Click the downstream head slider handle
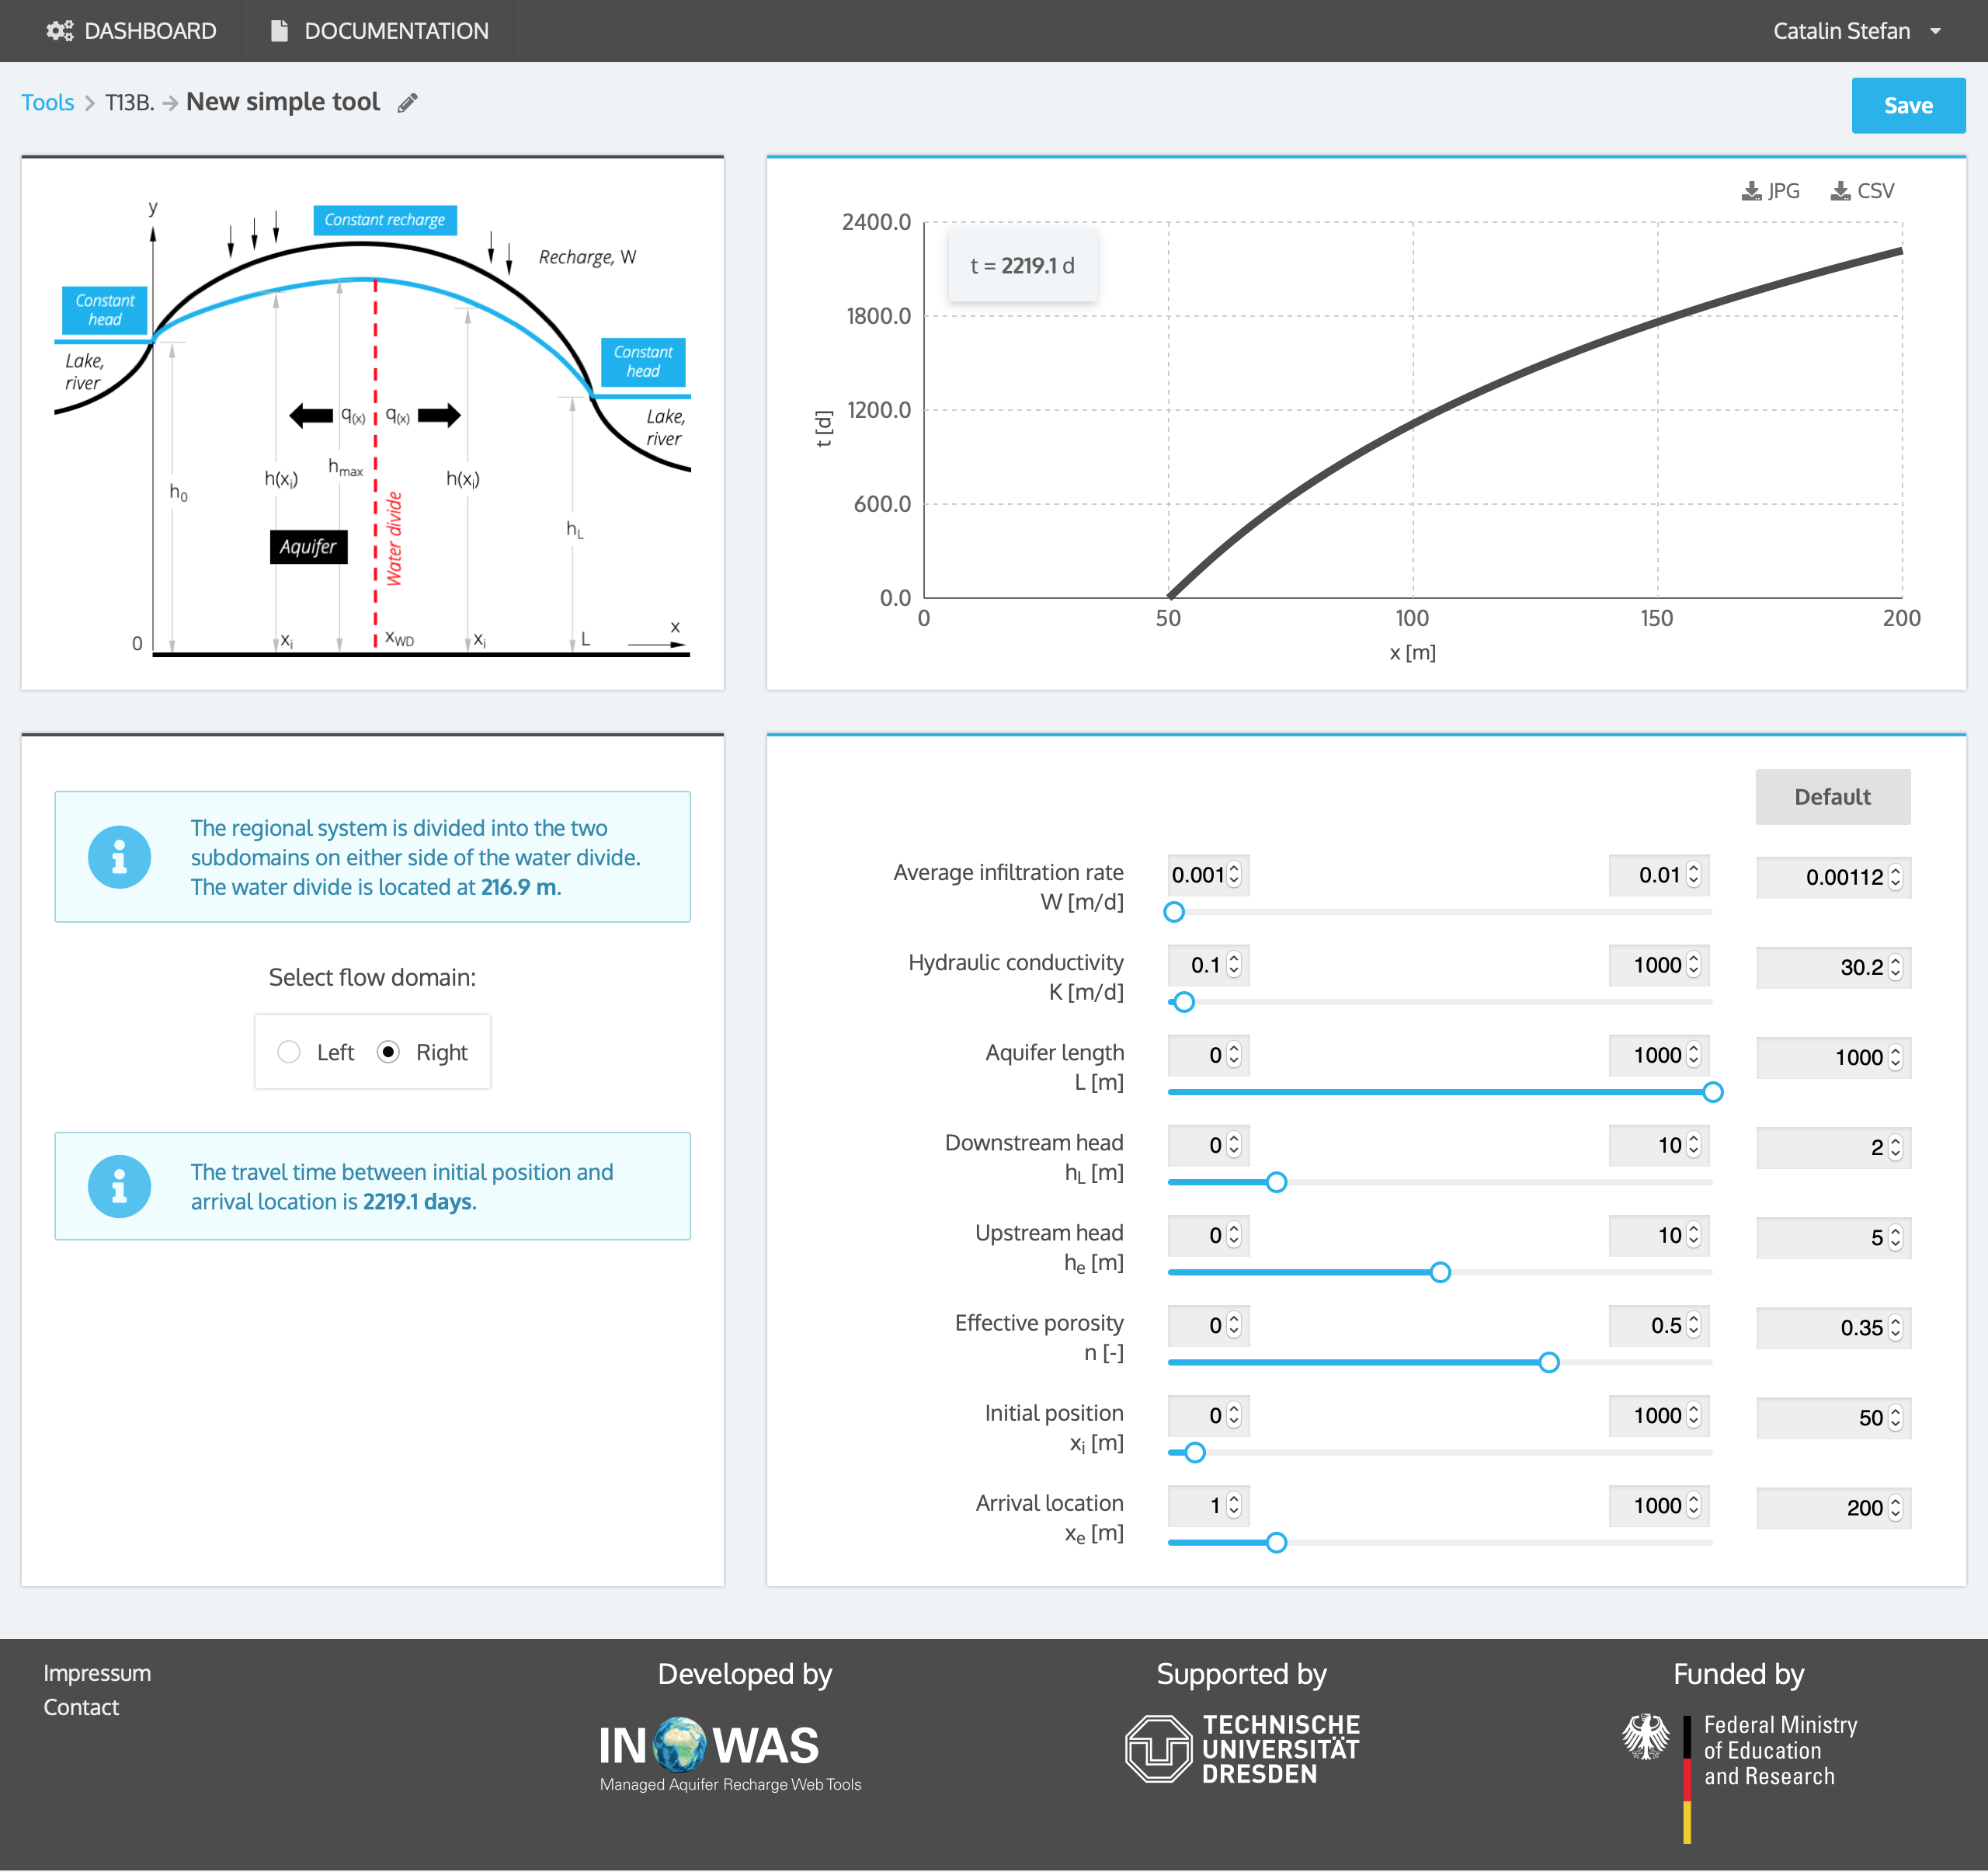The width and height of the screenshot is (1988, 1872). point(1276,1182)
